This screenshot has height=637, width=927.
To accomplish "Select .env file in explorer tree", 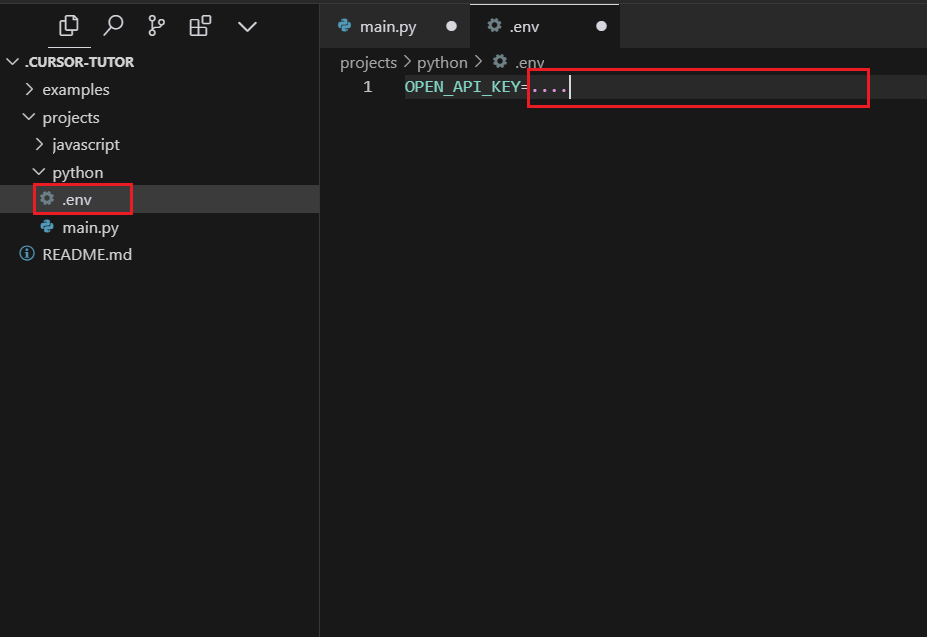I will (160, 199).
